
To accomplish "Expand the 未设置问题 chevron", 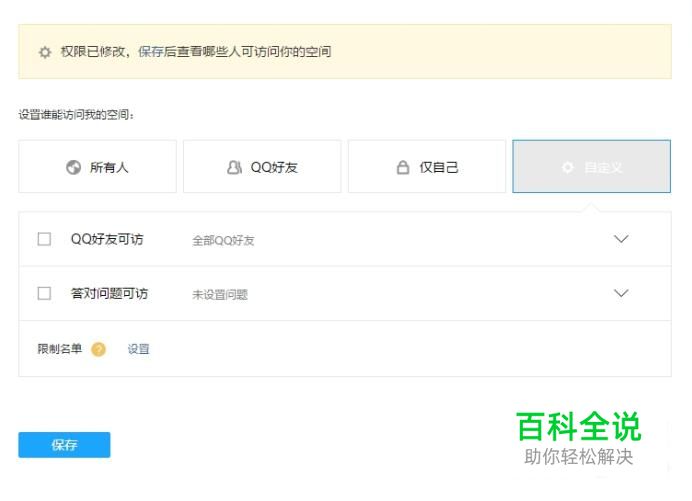I will [621, 294].
